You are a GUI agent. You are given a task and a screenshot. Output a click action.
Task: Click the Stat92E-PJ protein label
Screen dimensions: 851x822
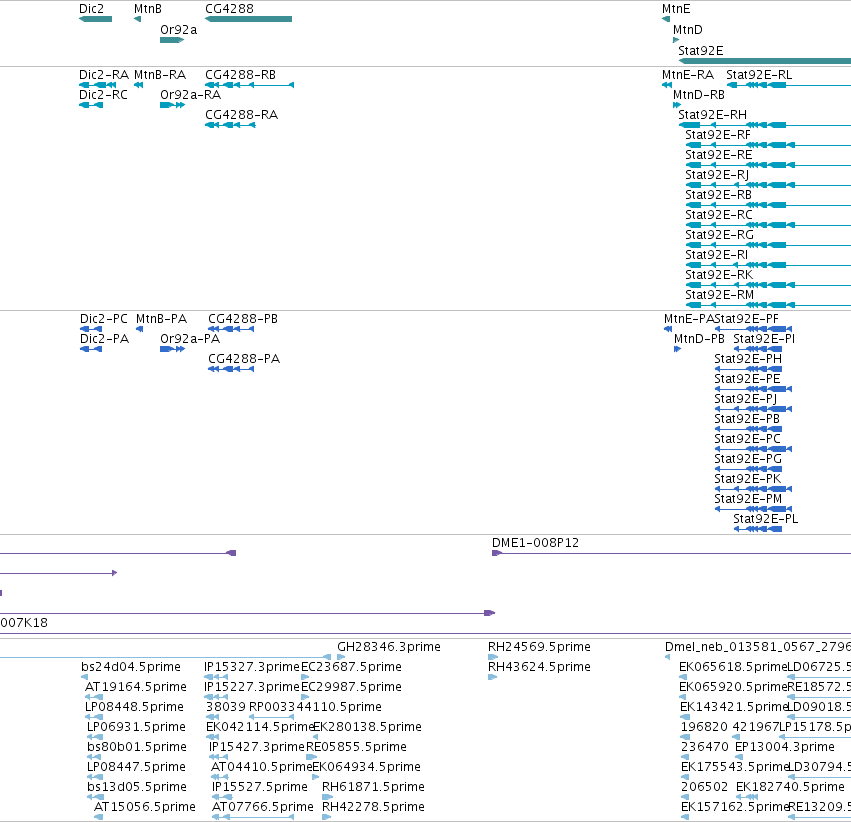(x=746, y=399)
